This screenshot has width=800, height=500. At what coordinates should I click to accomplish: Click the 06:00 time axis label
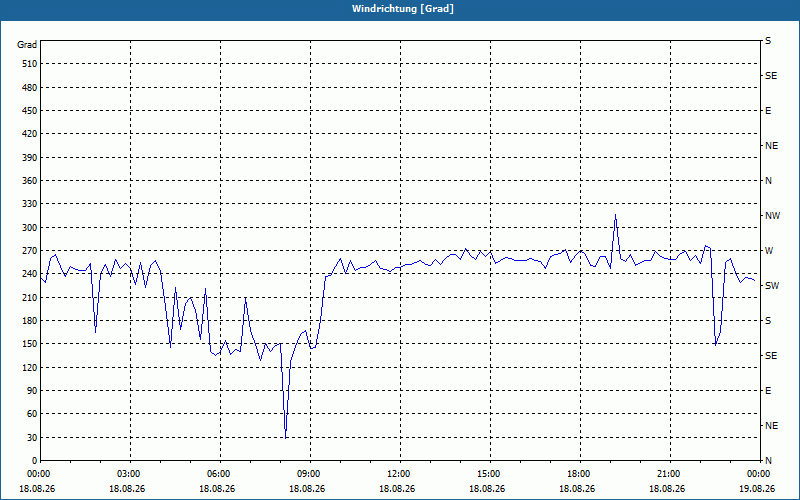coord(218,474)
